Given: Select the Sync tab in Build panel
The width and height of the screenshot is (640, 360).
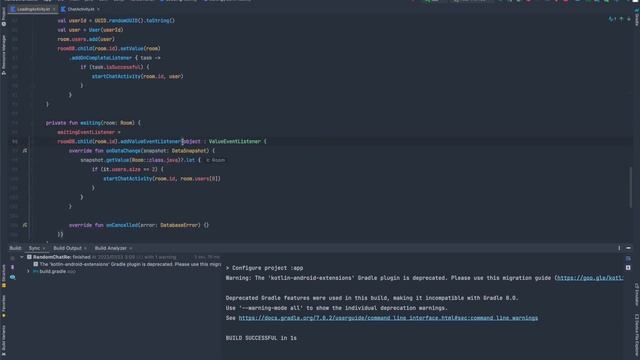Looking at the screenshot, I should [34, 248].
